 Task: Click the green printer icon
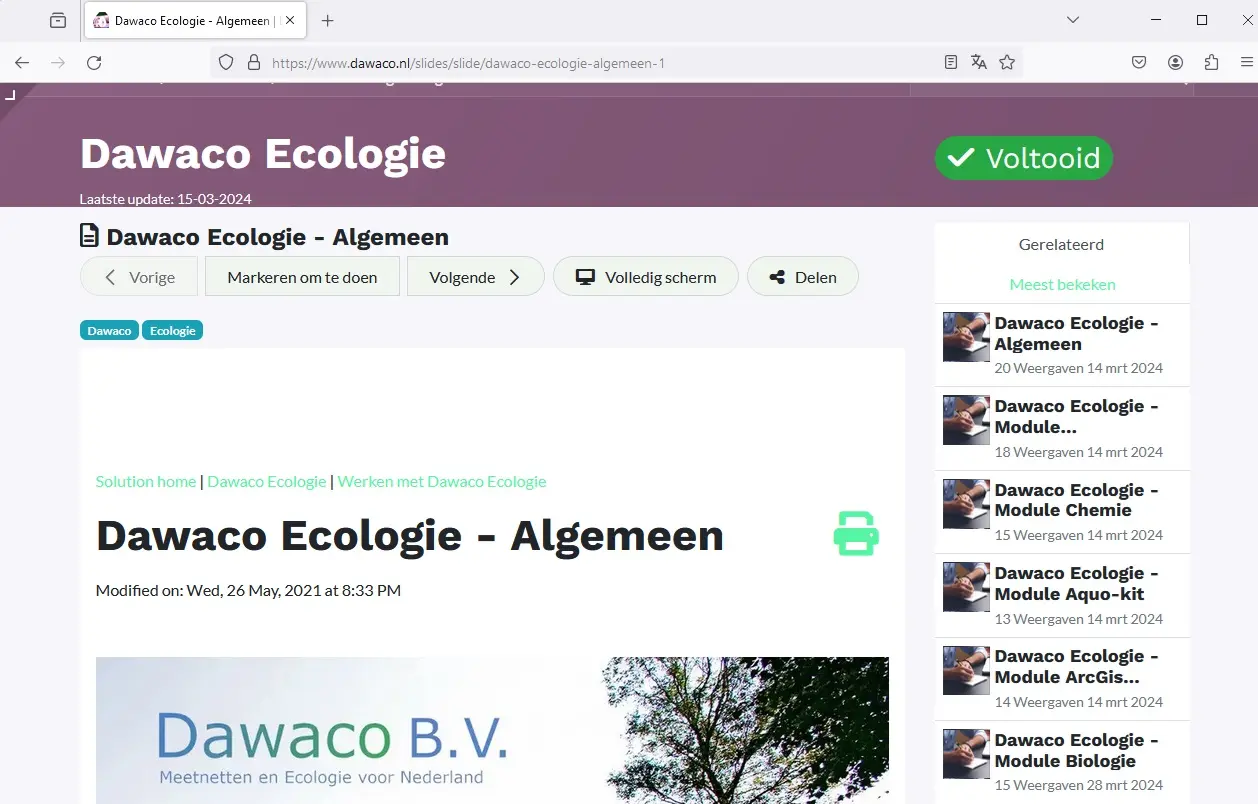pos(856,534)
